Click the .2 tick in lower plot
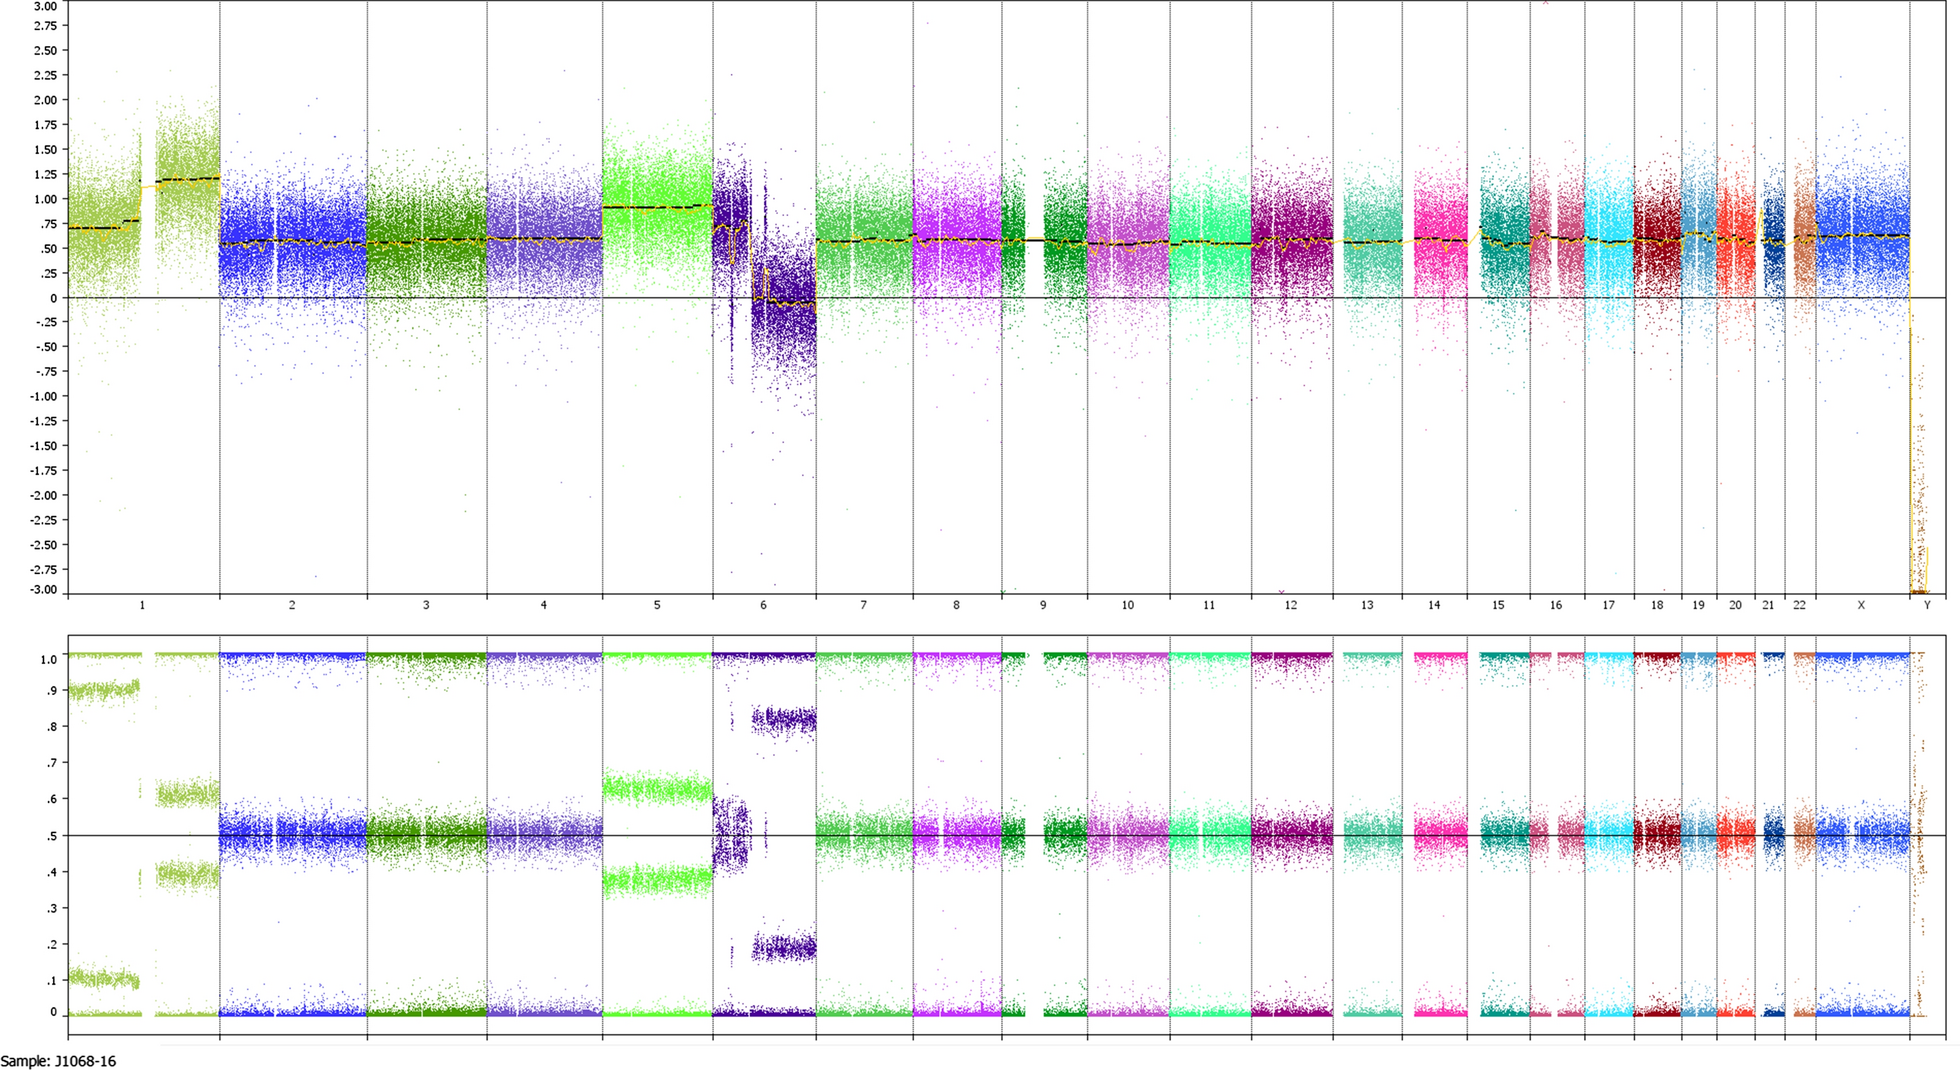 (x=52, y=944)
